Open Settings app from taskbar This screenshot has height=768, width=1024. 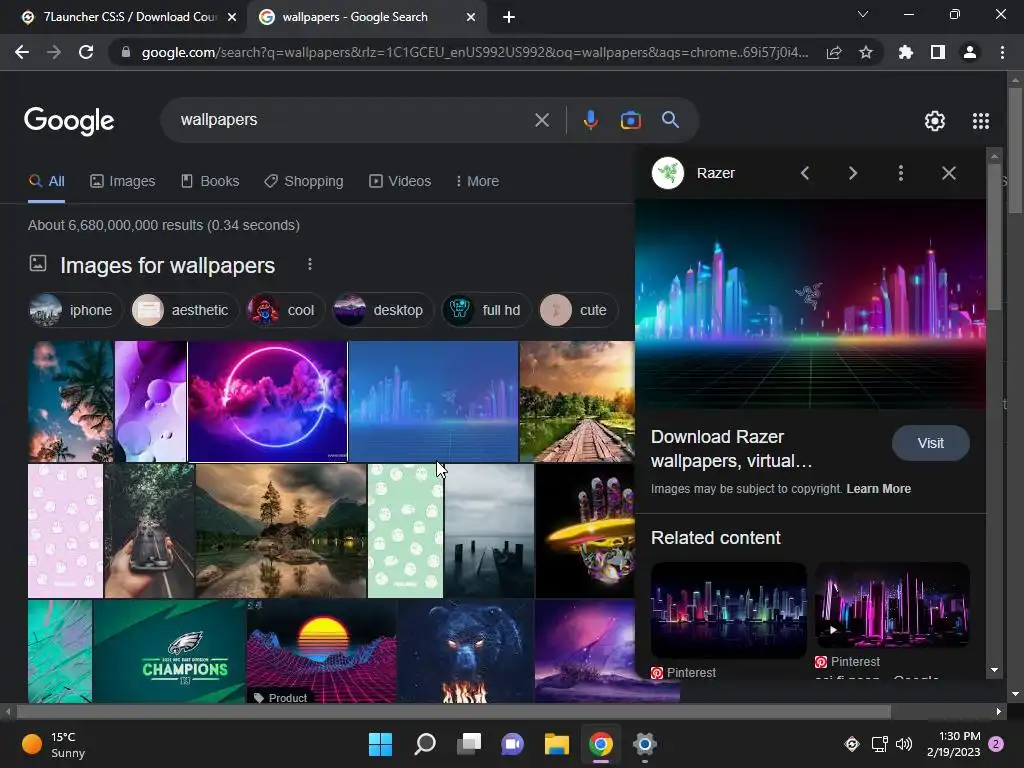pos(644,744)
